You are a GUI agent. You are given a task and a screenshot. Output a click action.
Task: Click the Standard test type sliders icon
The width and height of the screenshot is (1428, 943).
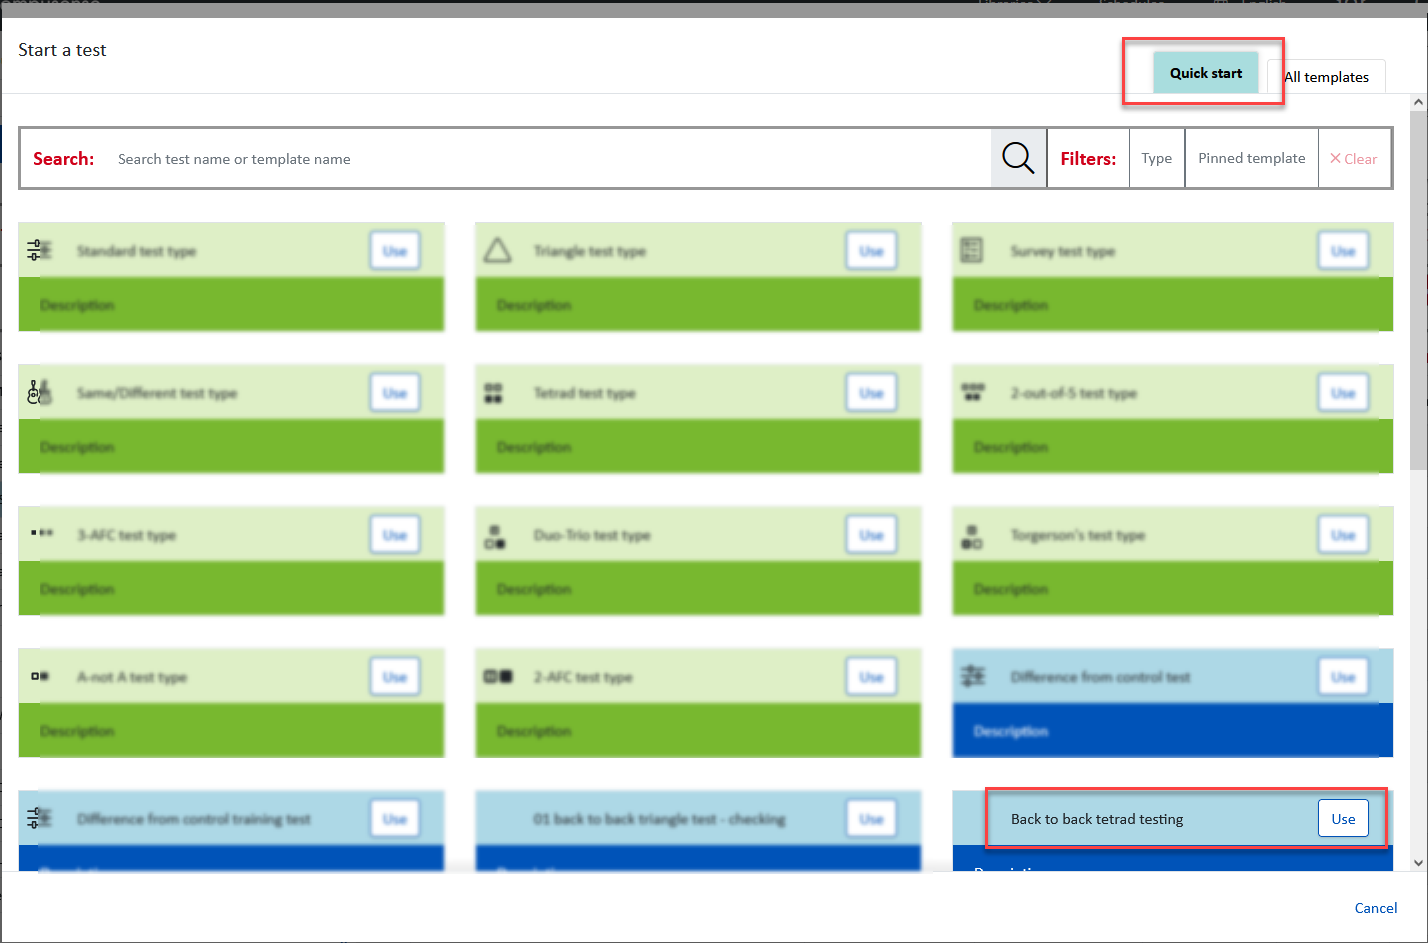[40, 250]
